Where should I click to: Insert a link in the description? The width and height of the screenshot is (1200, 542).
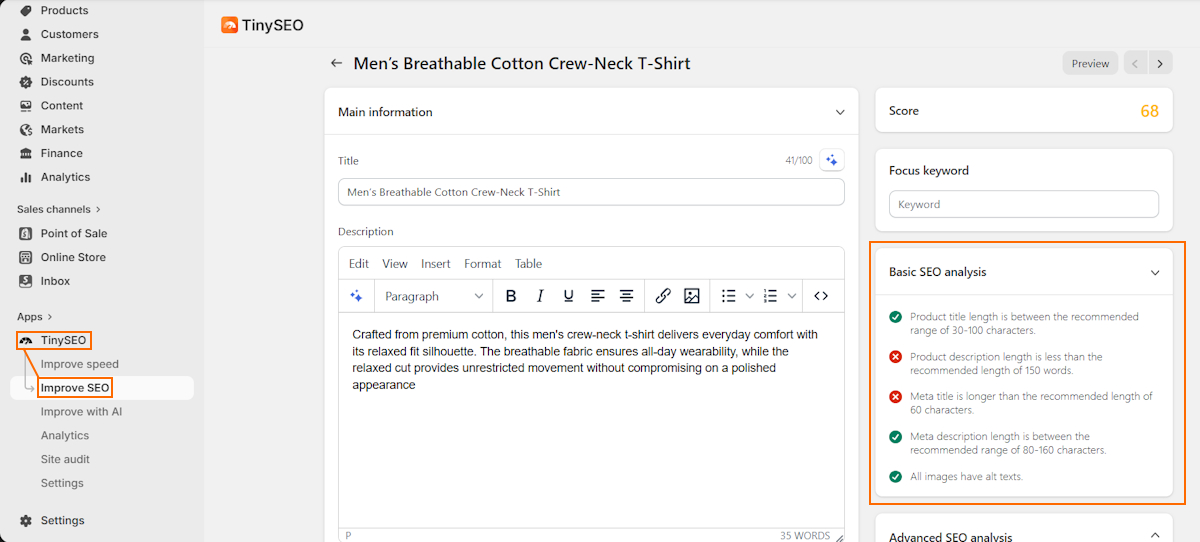click(663, 296)
